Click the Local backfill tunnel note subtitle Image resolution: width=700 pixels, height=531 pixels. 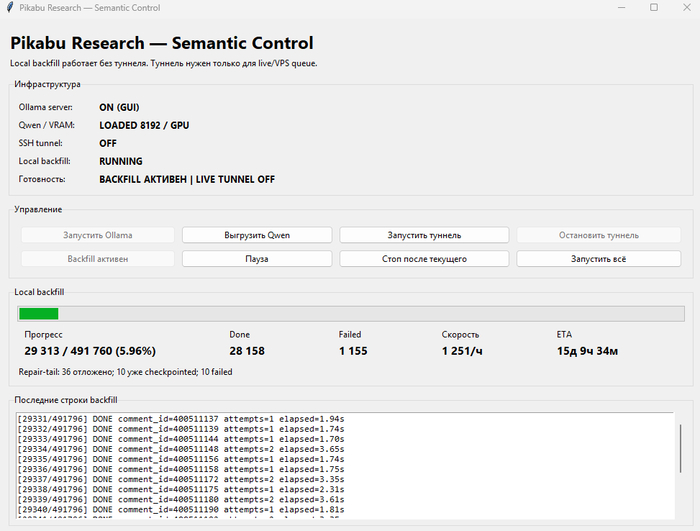tap(164, 63)
